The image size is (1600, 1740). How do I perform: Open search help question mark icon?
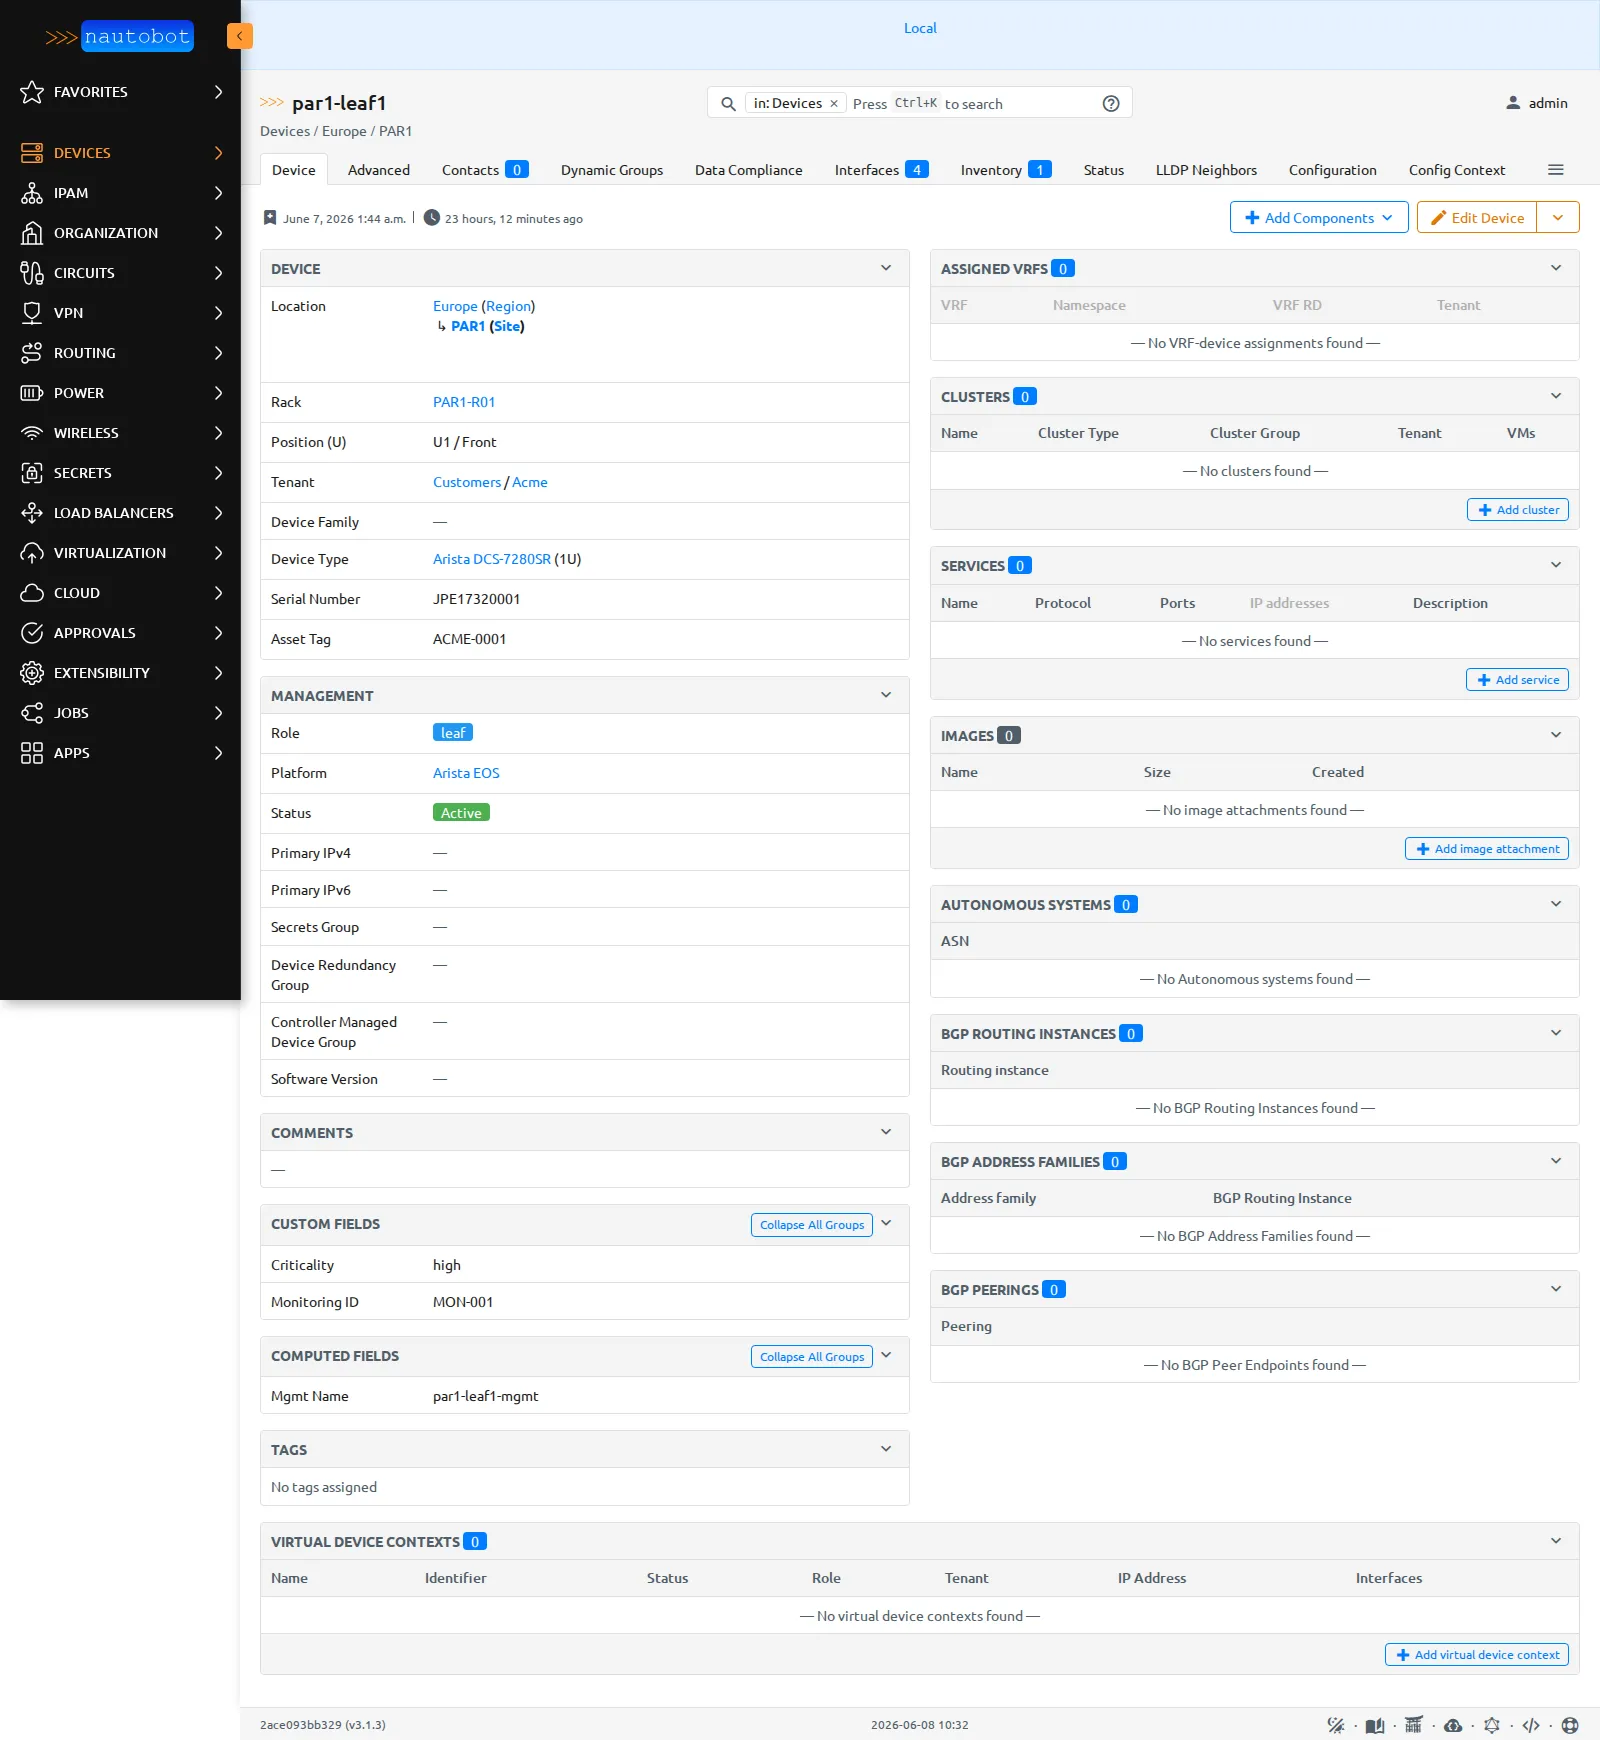click(1111, 104)
